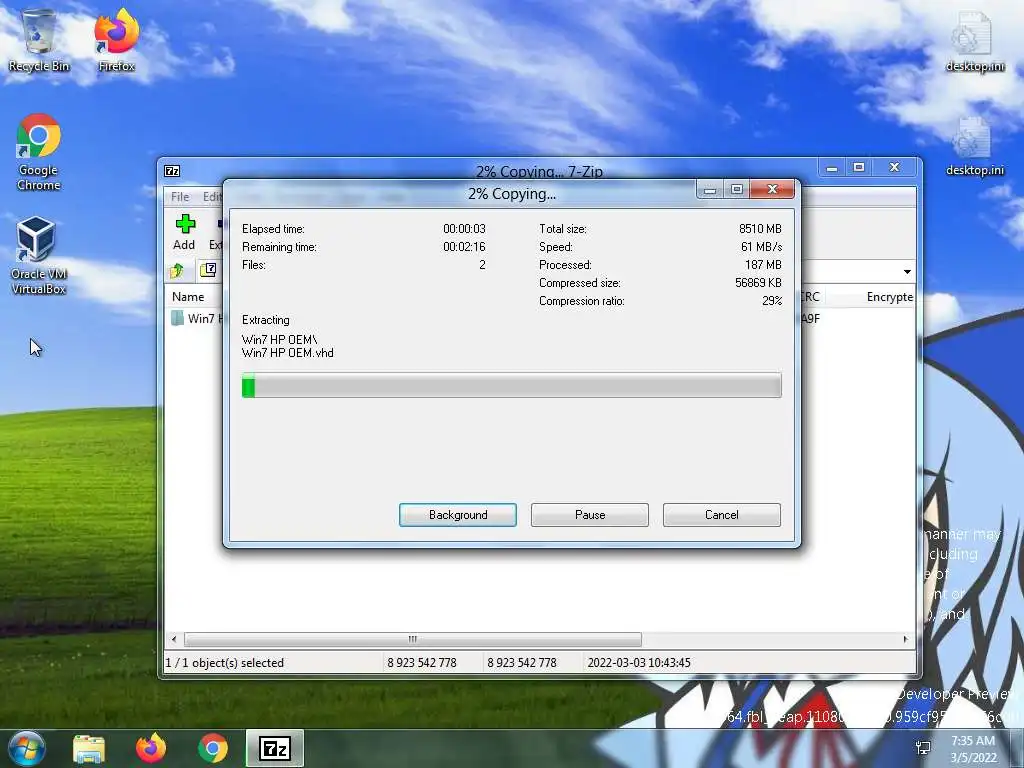Maximize the 2% Copying progress dialog
The width and height of the screenshot is (1024, 768).
[737, 189]
